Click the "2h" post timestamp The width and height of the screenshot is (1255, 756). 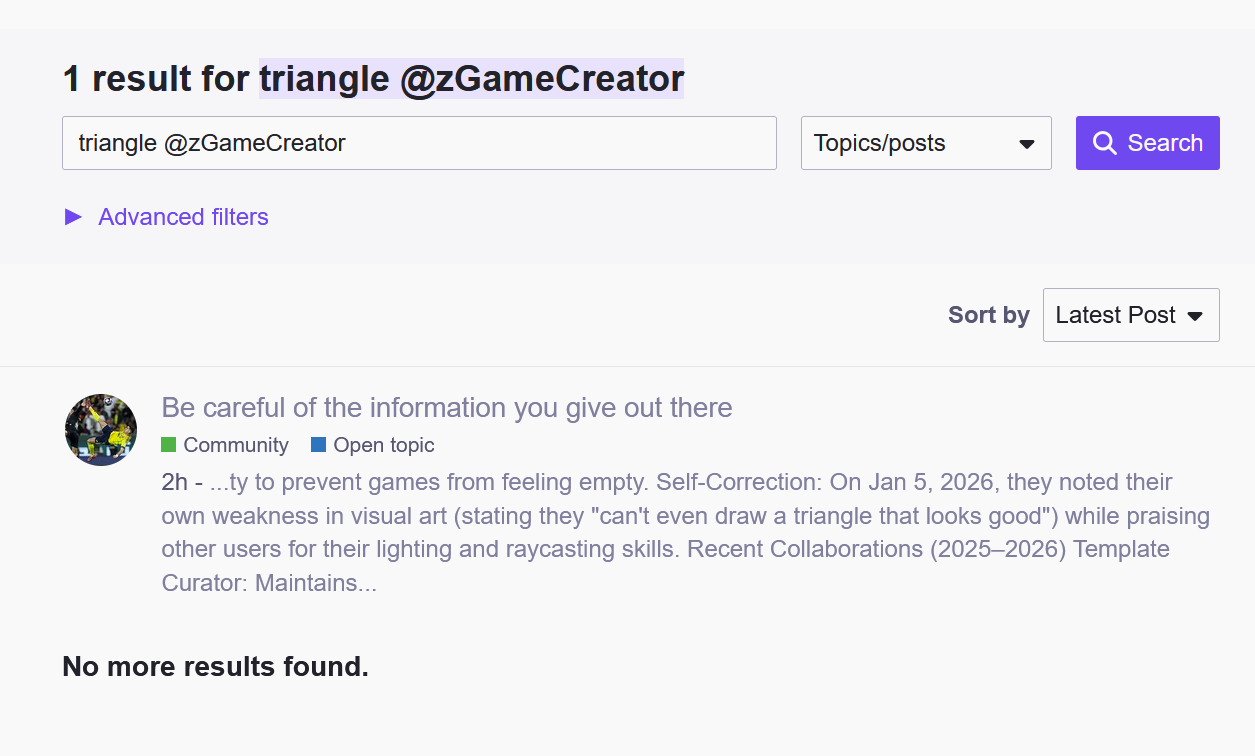click(174, 482)
